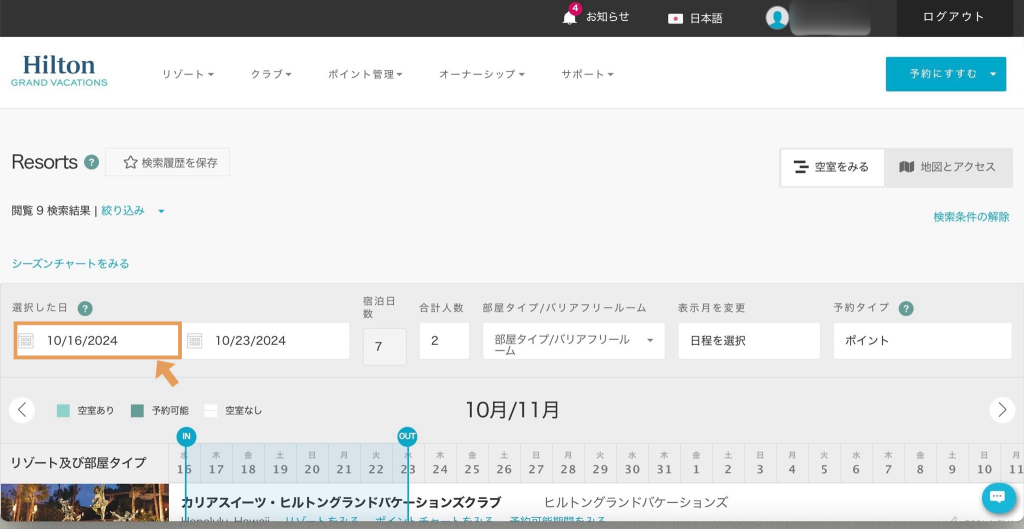Switch to 地図とアクセス view

pyautogui.click(x=948, y=167)
